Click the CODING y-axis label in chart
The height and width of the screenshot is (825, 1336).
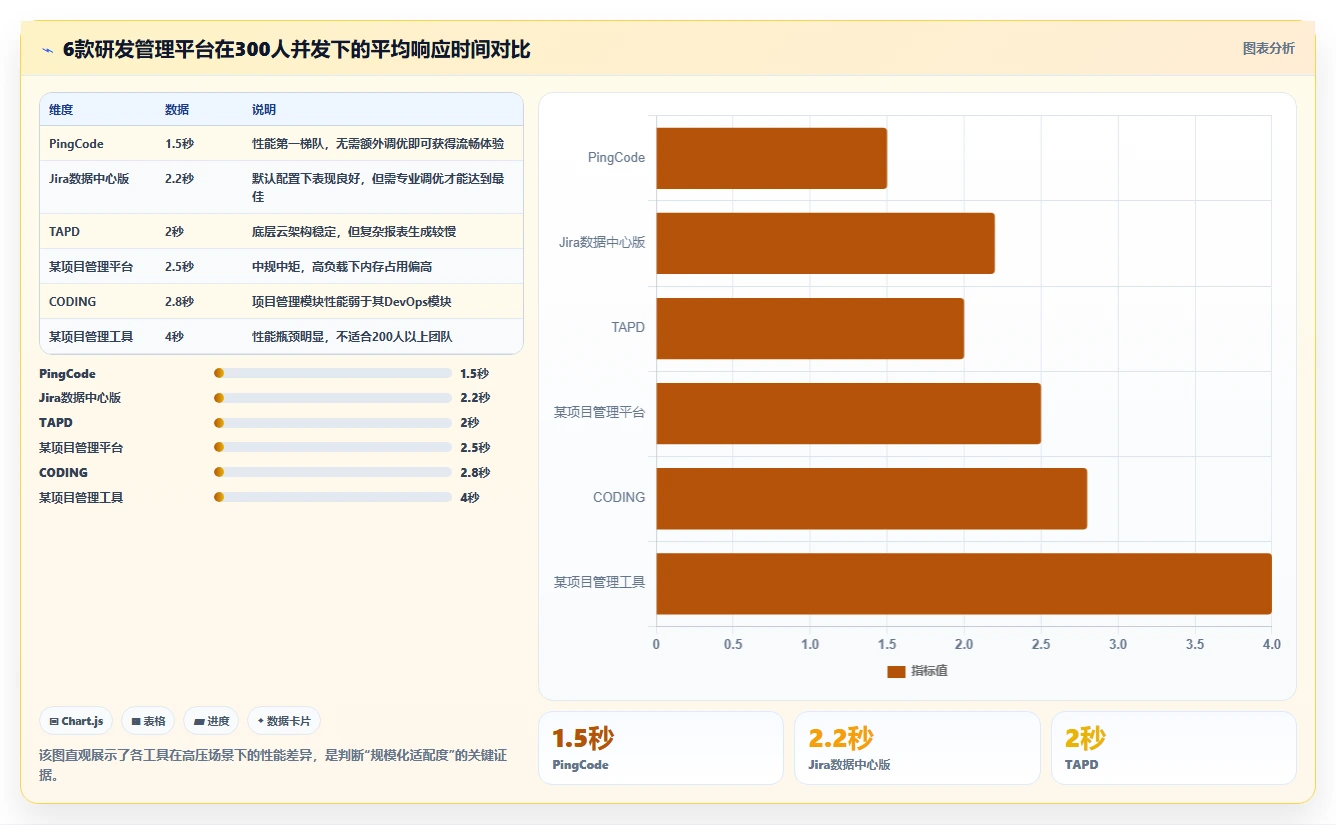point(619,498)
